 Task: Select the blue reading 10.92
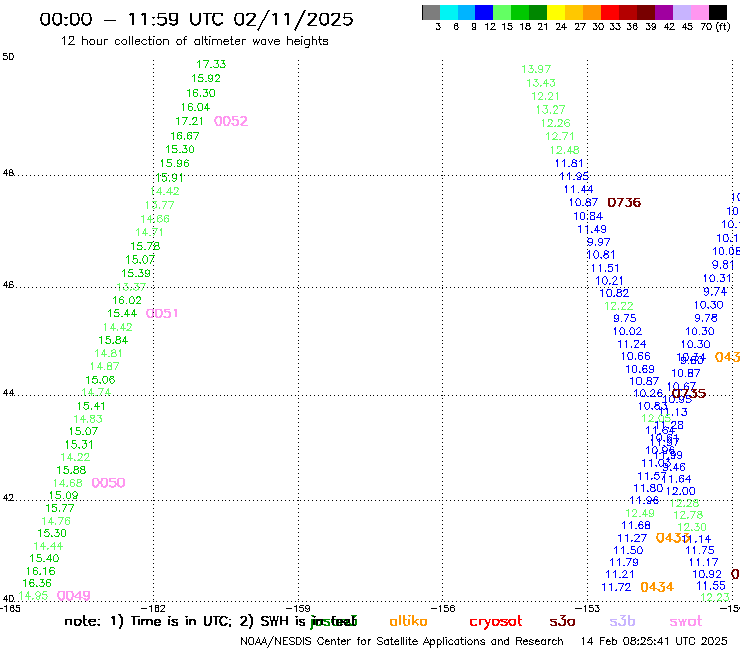tap(706, 574)
